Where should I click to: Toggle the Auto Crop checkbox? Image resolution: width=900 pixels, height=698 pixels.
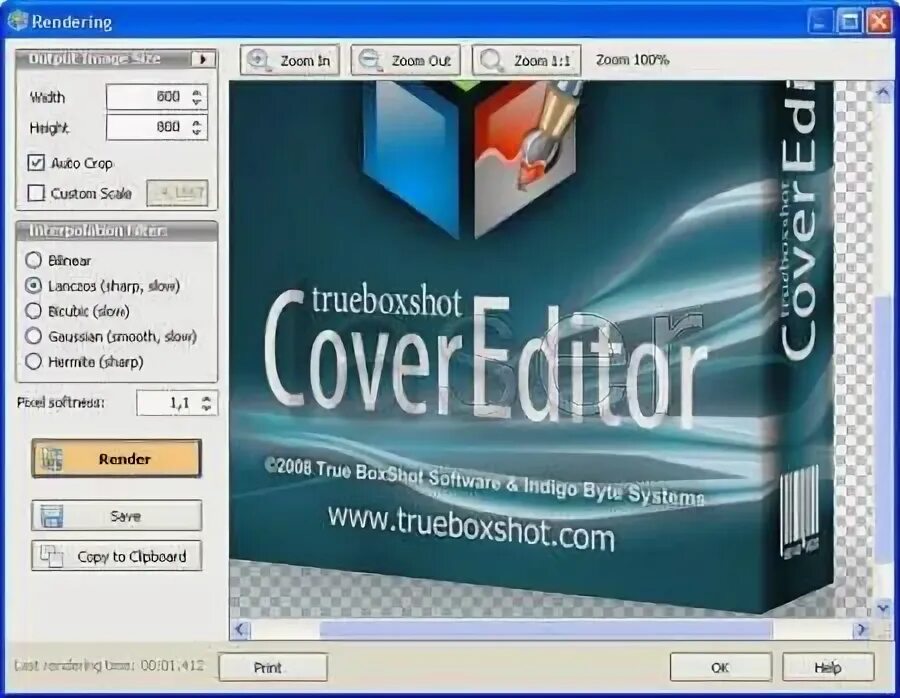pyautogui.click(x=36, y=163)
